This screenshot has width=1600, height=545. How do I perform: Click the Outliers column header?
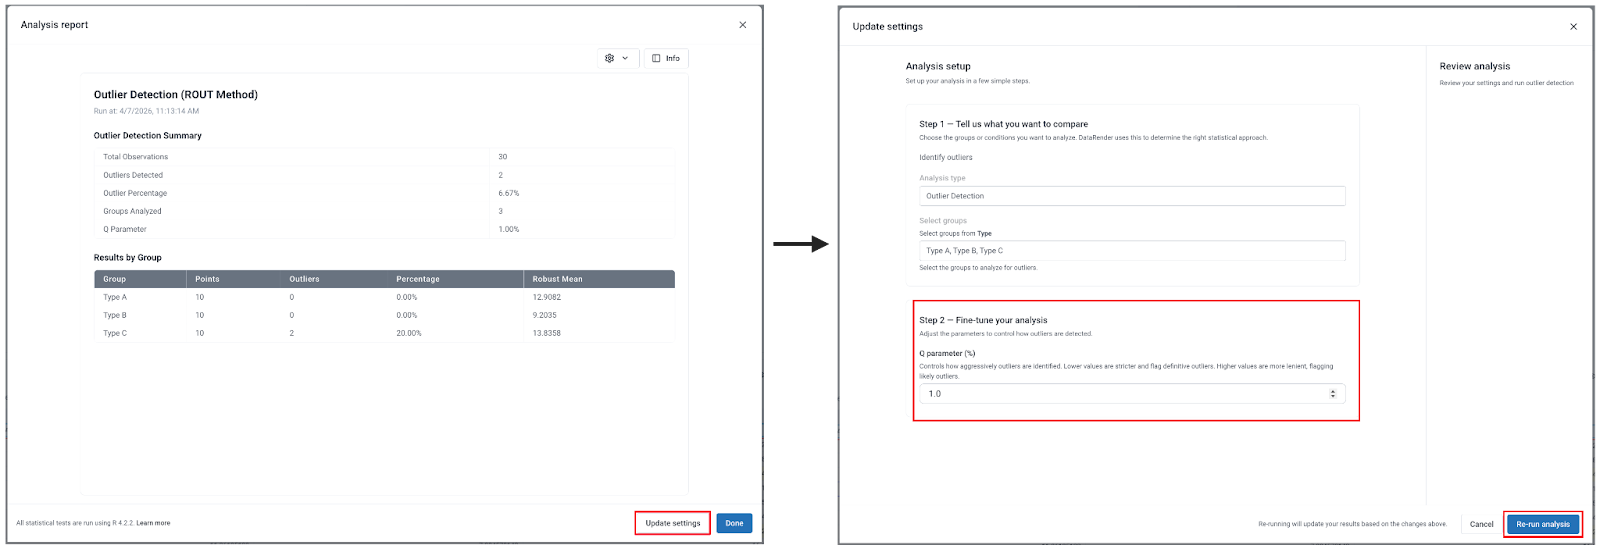(x=304, y=279)
